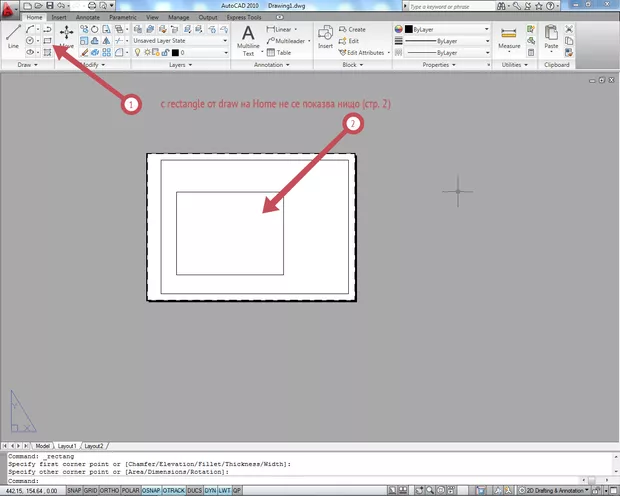Image resolution: width=620 pixels, height=496 pixels.
Task: Select the Erase tool in Modify panel
Action: (x=84, y=52)
